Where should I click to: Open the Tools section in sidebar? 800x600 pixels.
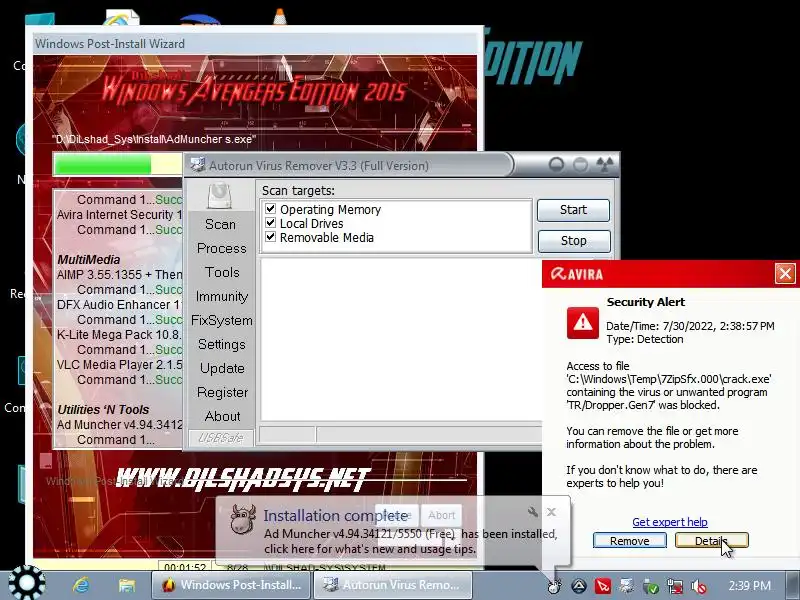point(222,272)
